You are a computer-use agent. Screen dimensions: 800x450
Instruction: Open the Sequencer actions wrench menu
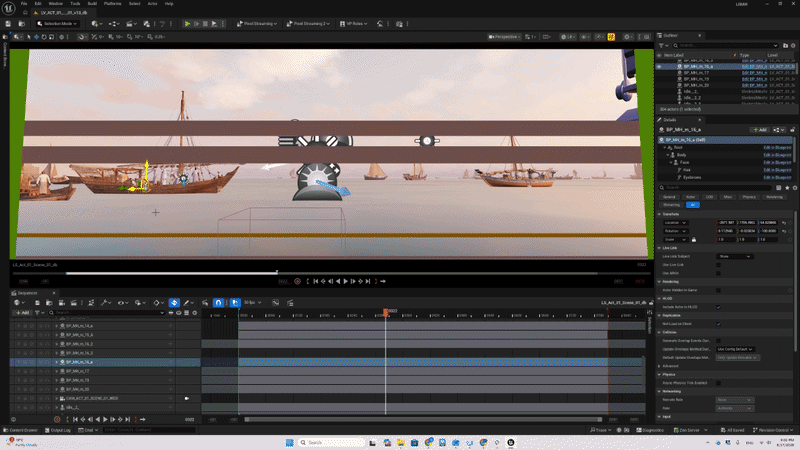click(x=105, y=303)
